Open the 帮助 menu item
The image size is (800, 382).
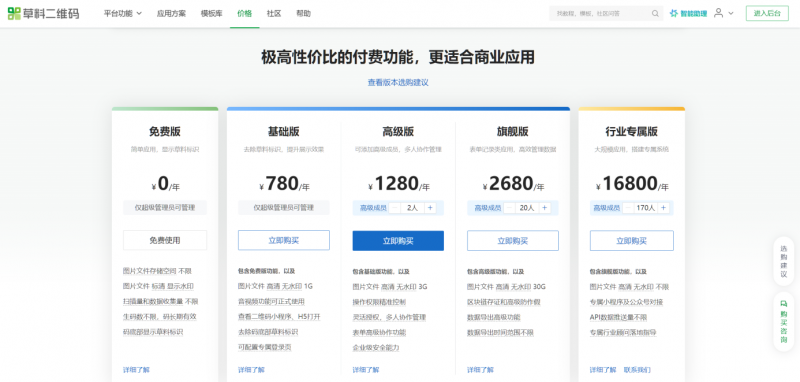pyautogui.click(x=303, y=14)
